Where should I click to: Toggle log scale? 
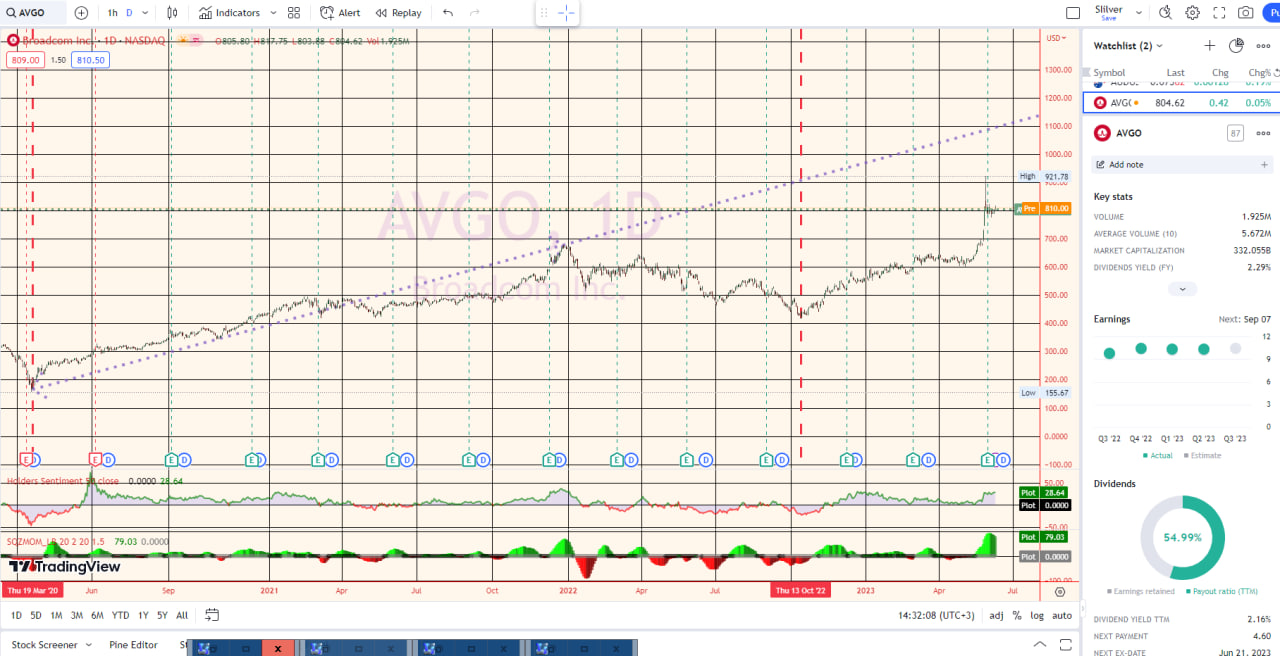pyautogui.click(x=1037, y=615)
